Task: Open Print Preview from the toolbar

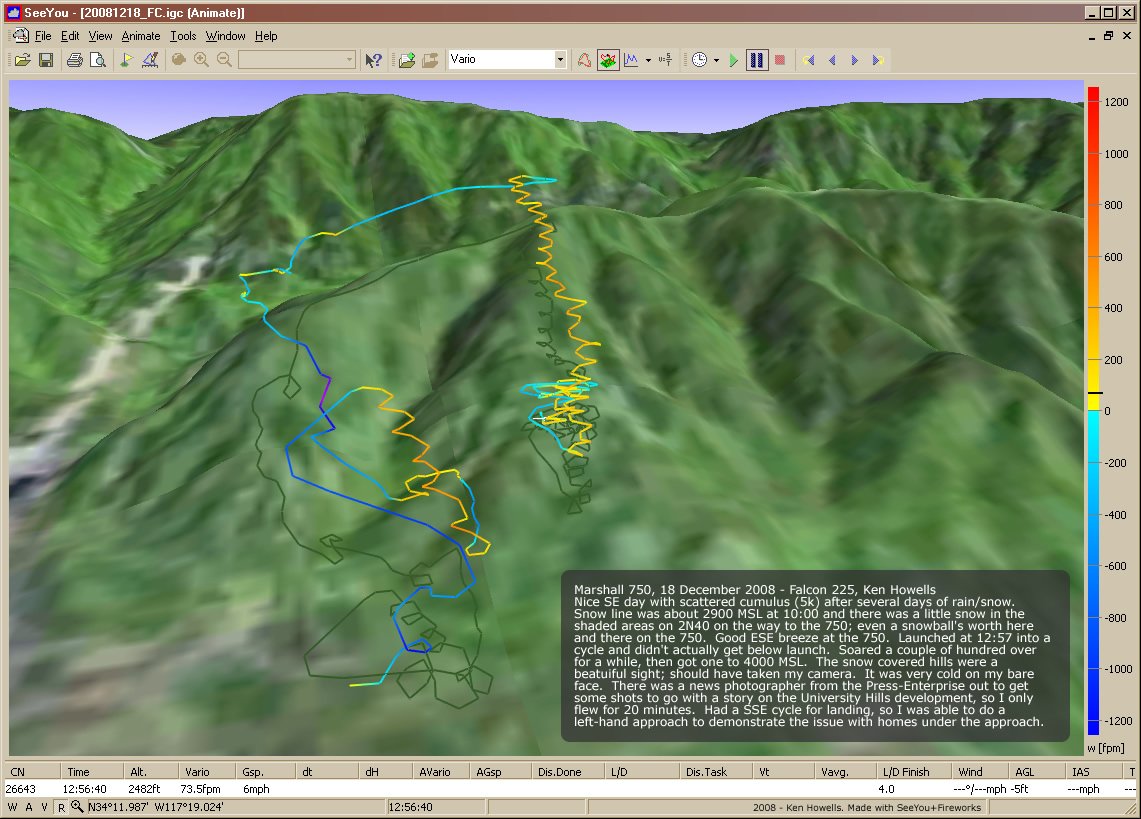Action: [97, 60]
